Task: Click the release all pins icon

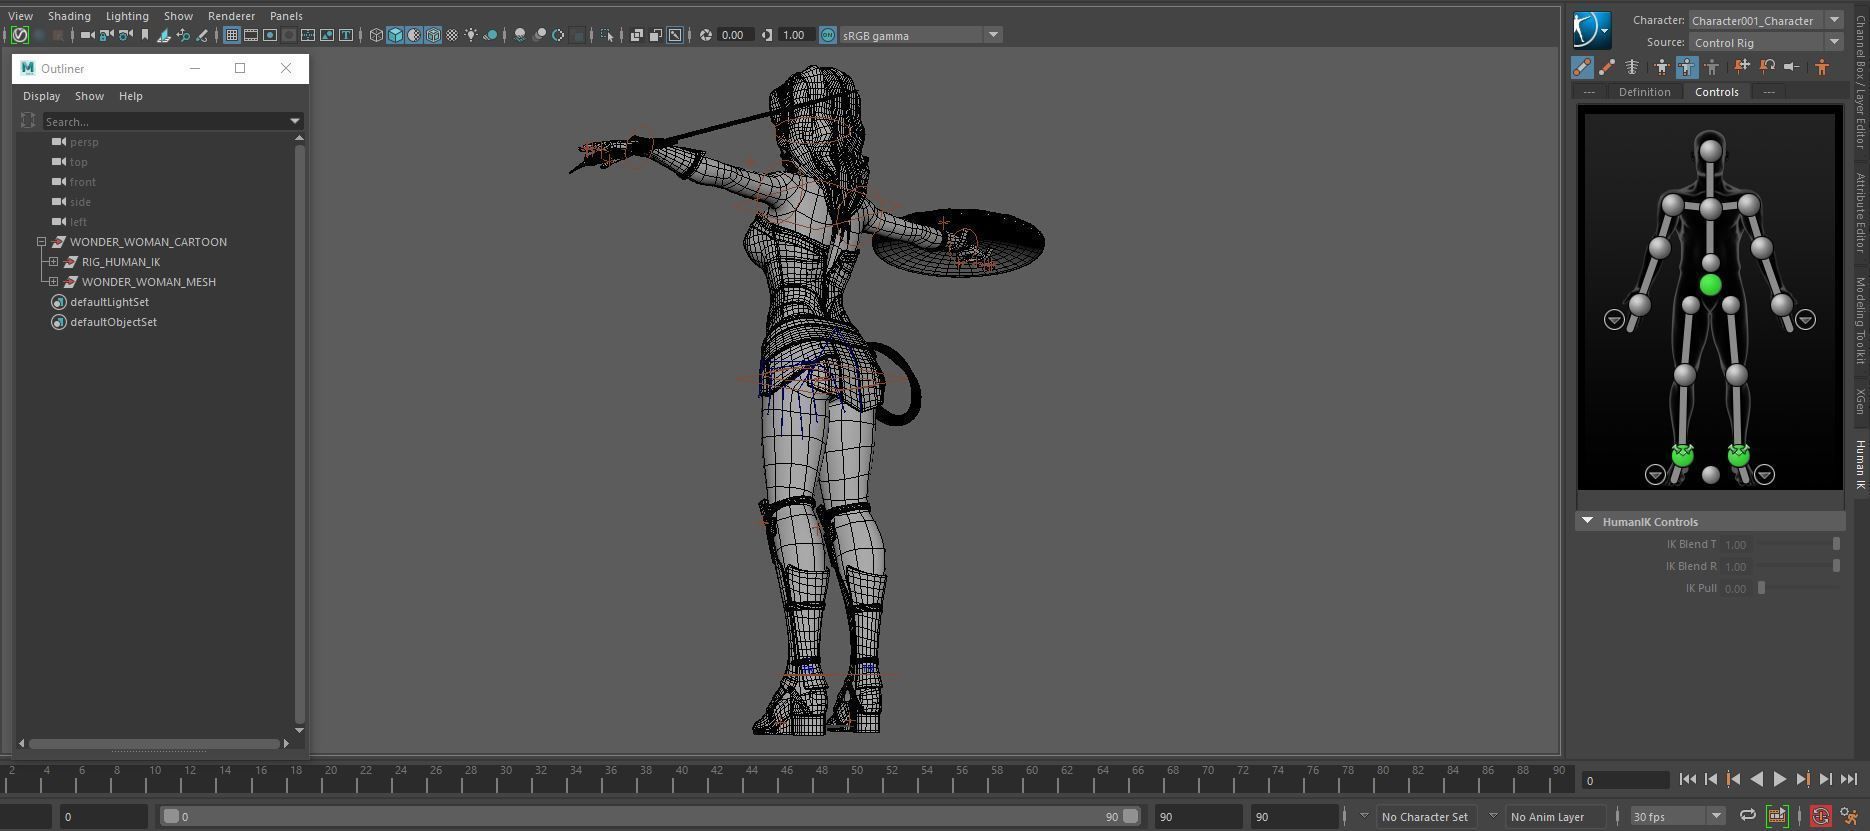Action: (x=1792, y=67)
